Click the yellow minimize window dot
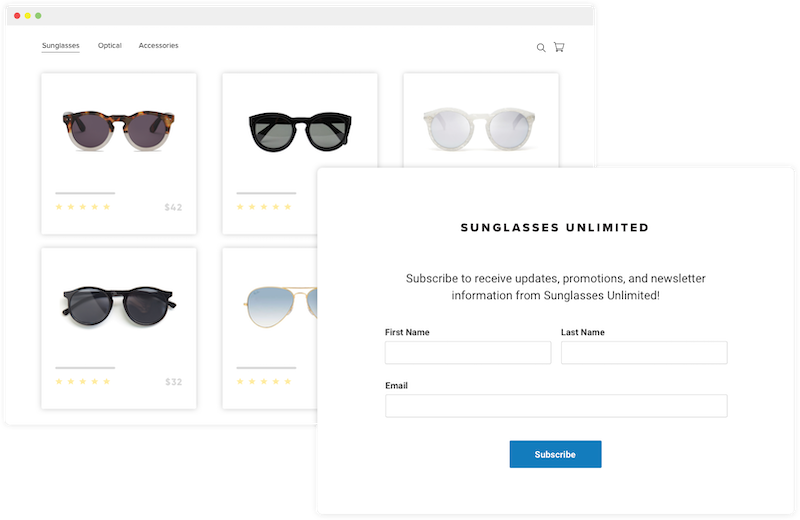The height and width of the screenshot is (520, 800). click(28, 16)
